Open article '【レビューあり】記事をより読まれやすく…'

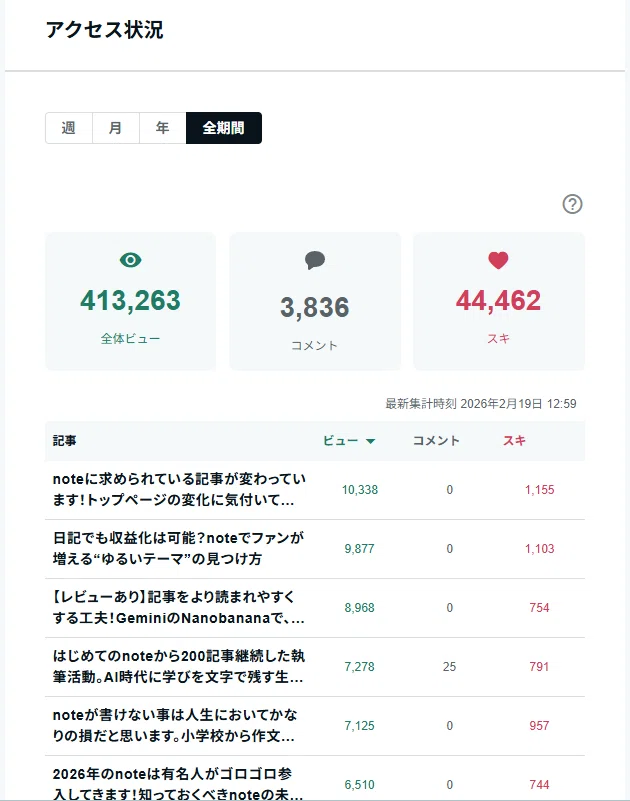178,607
